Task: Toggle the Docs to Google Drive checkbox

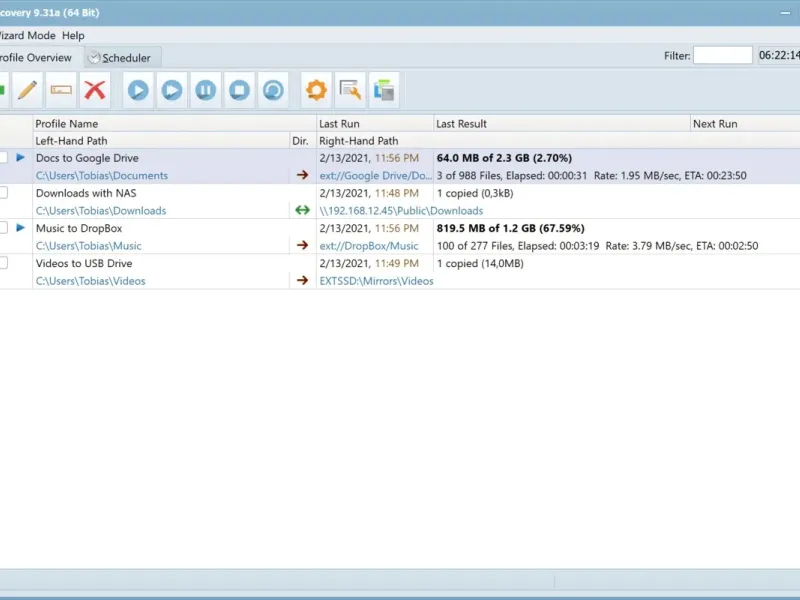Action: click(x=3, y=158)
